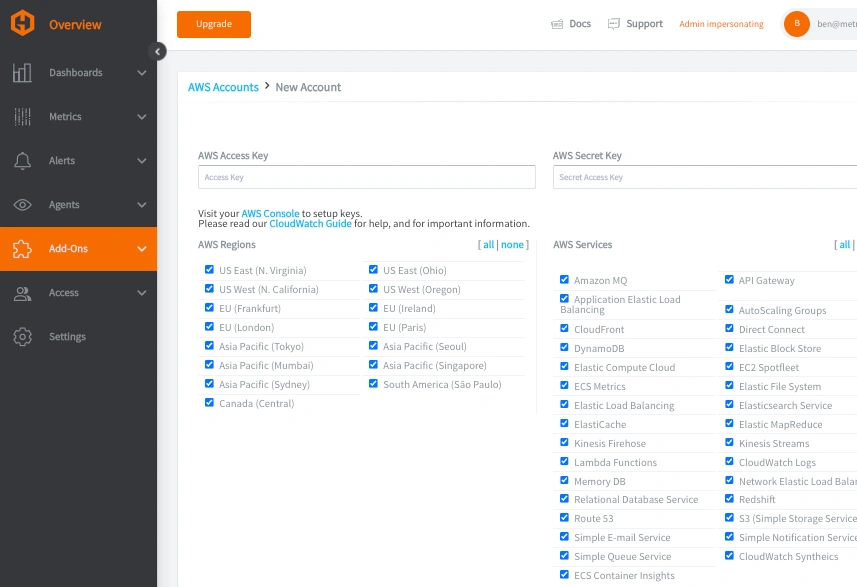Toggle Canada (Central) checkbox
The width and height of the screenshot is (857, 587).
click(x=209, y=403)
